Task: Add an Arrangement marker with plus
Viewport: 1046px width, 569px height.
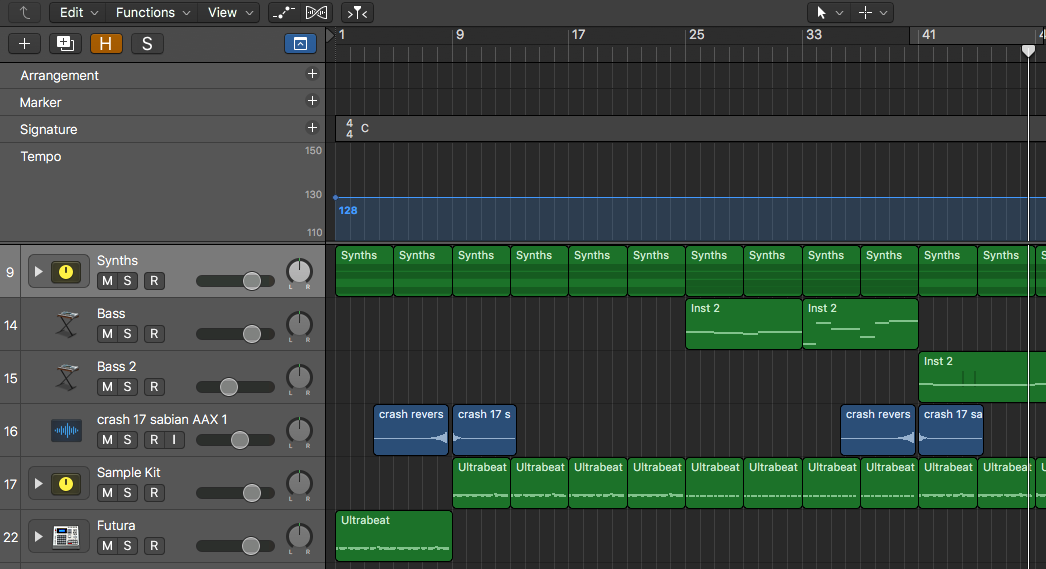Action: point(312,74)
